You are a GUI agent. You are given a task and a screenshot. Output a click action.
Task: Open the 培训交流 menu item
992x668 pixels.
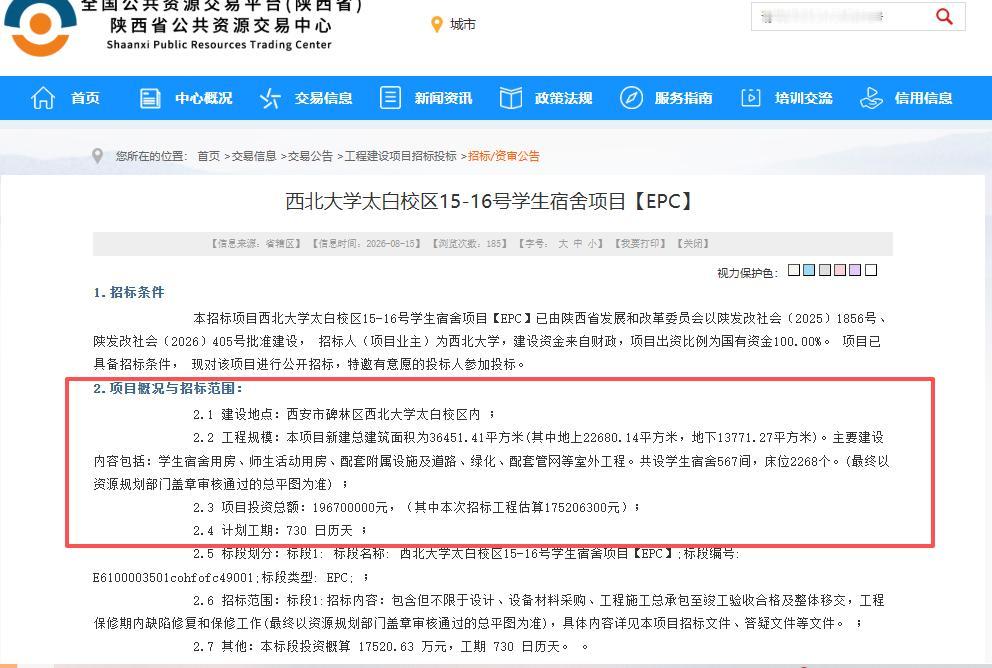pyautogui.click(x=803, y=98)
